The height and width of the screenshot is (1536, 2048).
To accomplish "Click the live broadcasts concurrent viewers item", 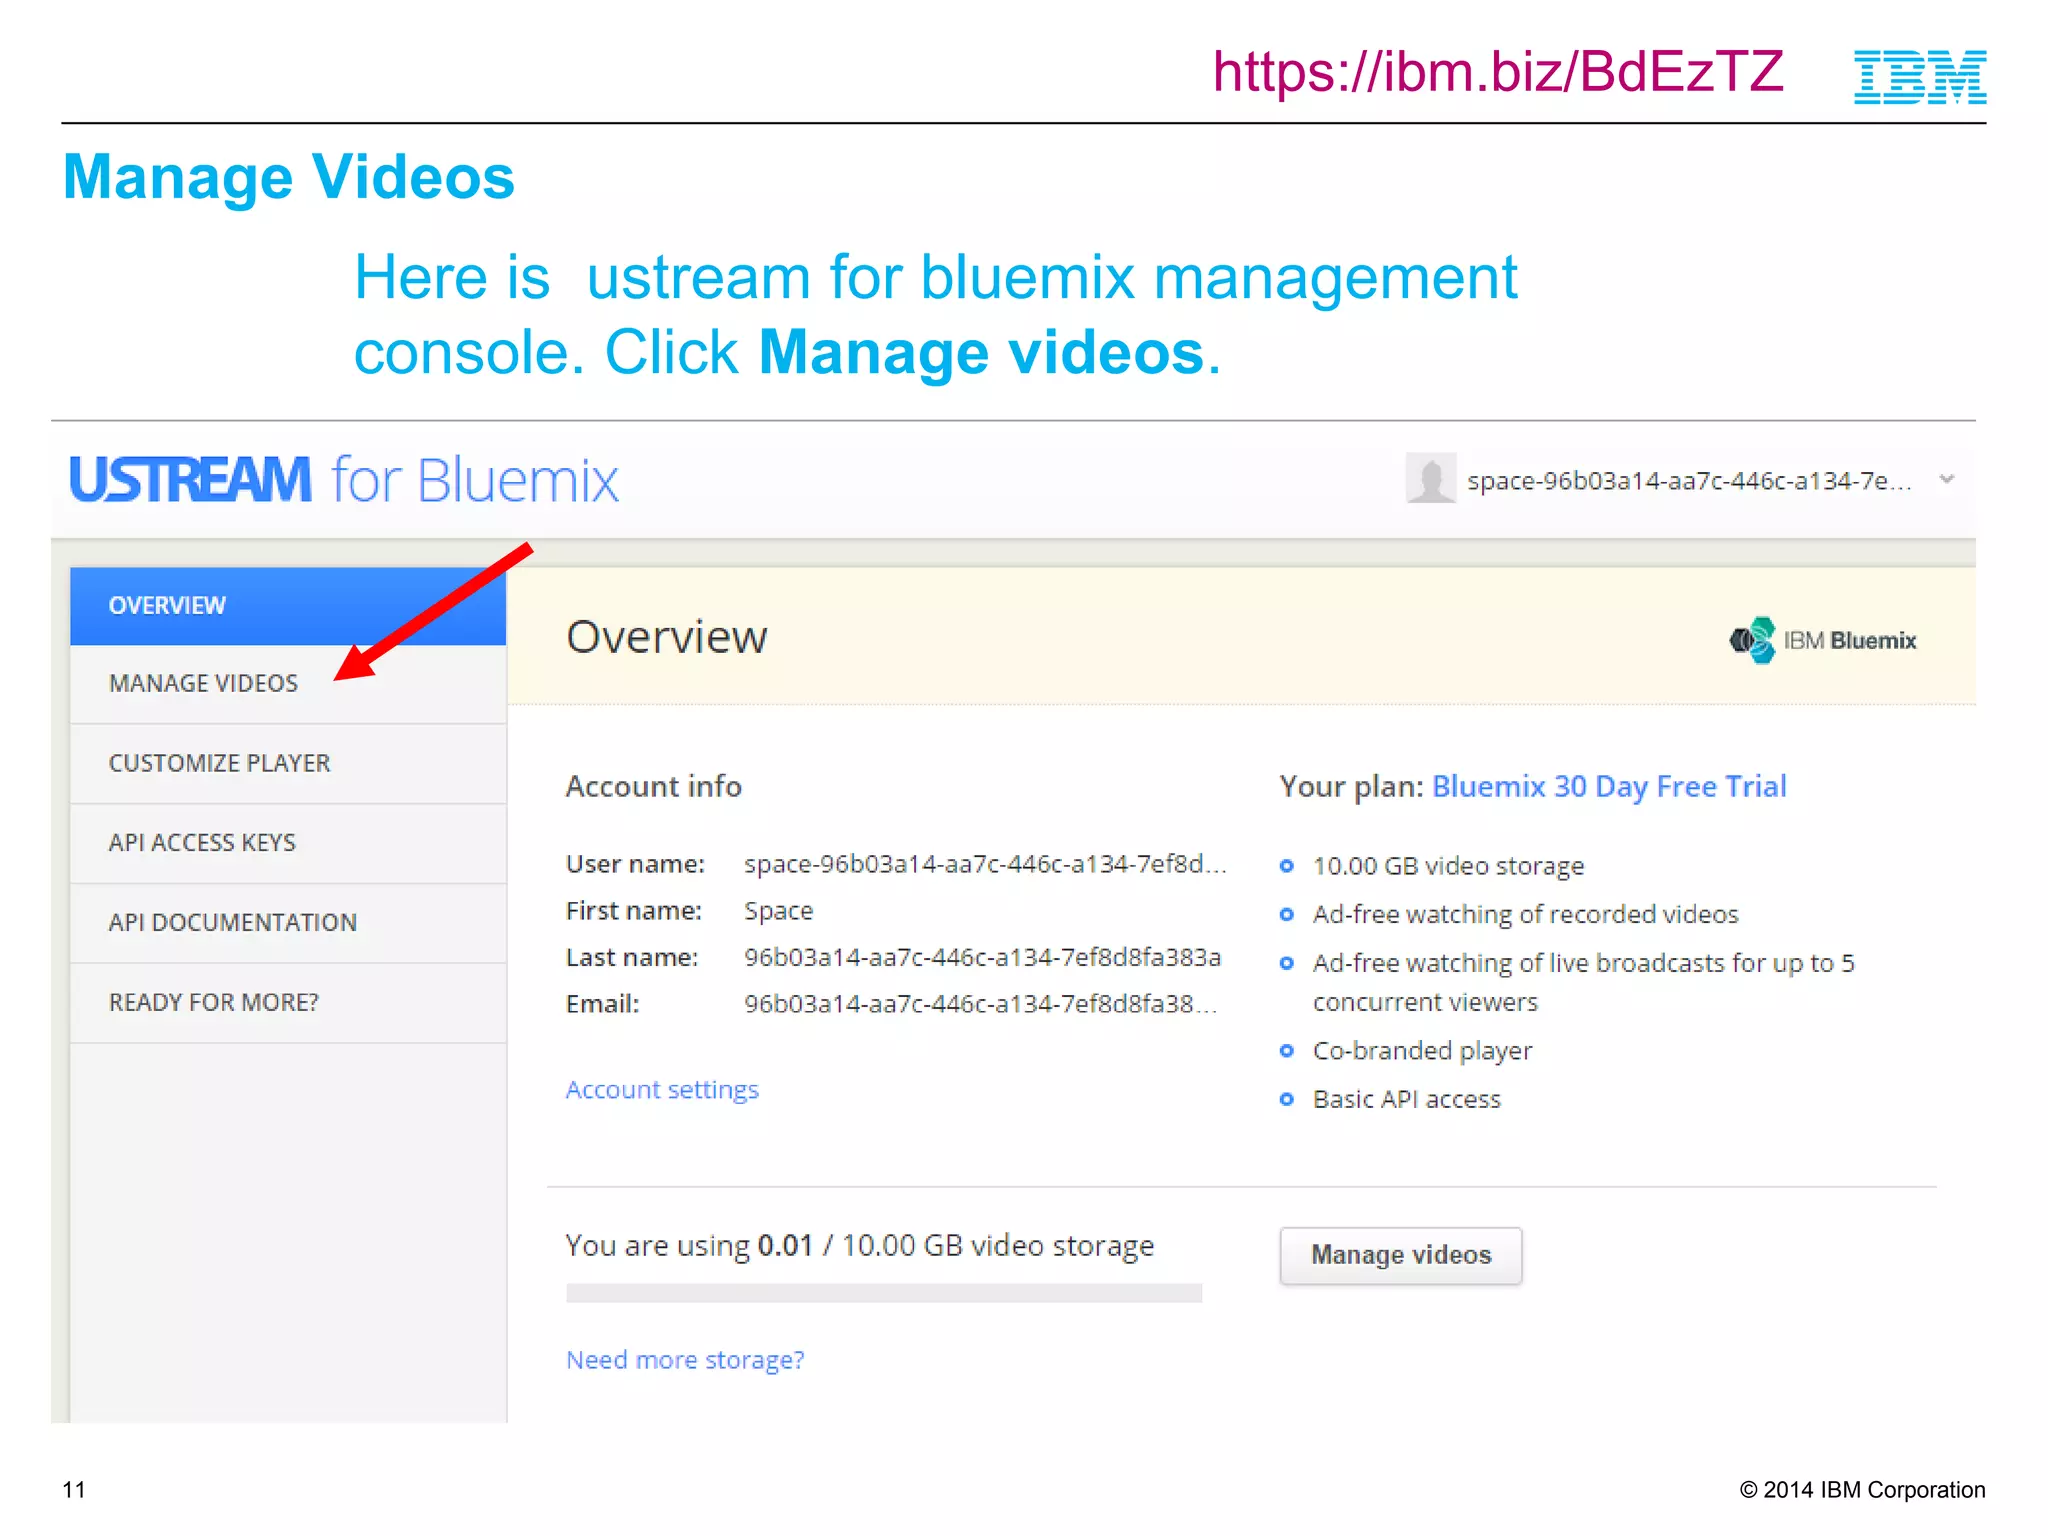I will pos(1583,982).
